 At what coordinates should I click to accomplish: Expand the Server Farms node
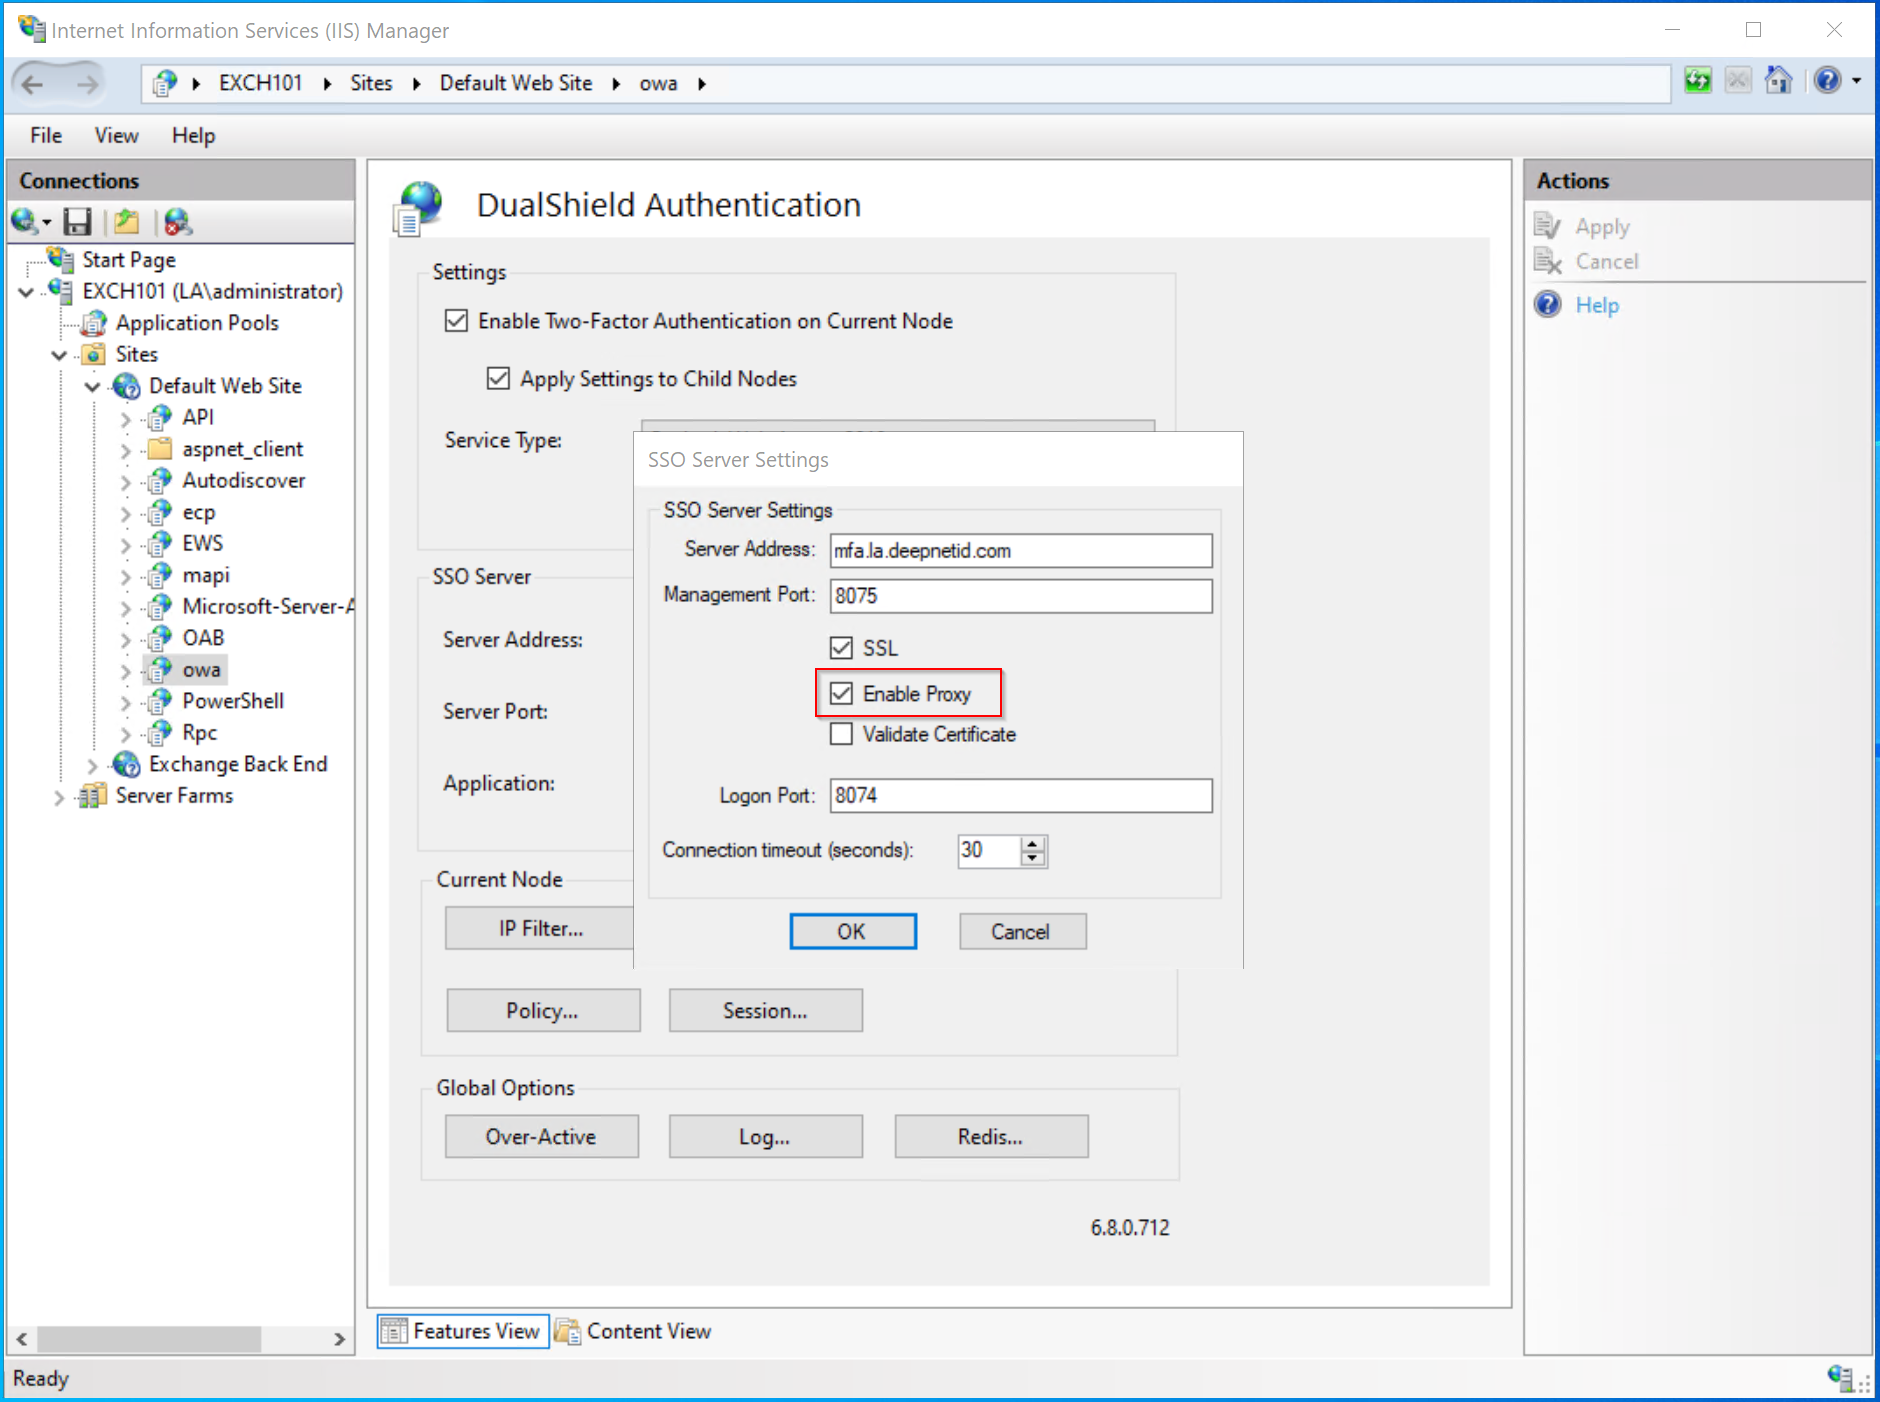coord(59,797)
